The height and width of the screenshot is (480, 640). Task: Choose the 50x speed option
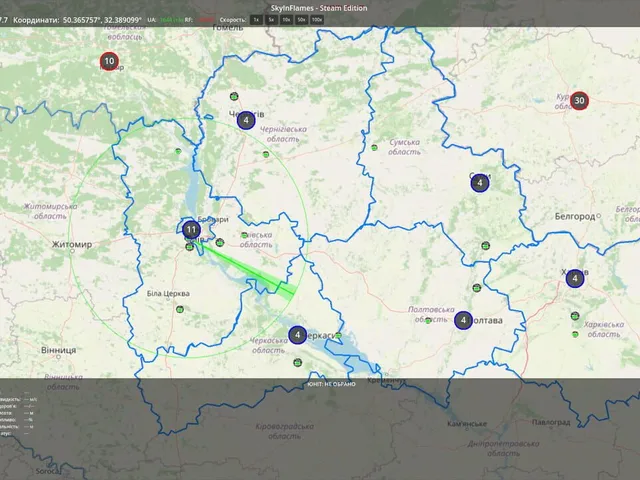pyautogui.click(x=302, y=20)
